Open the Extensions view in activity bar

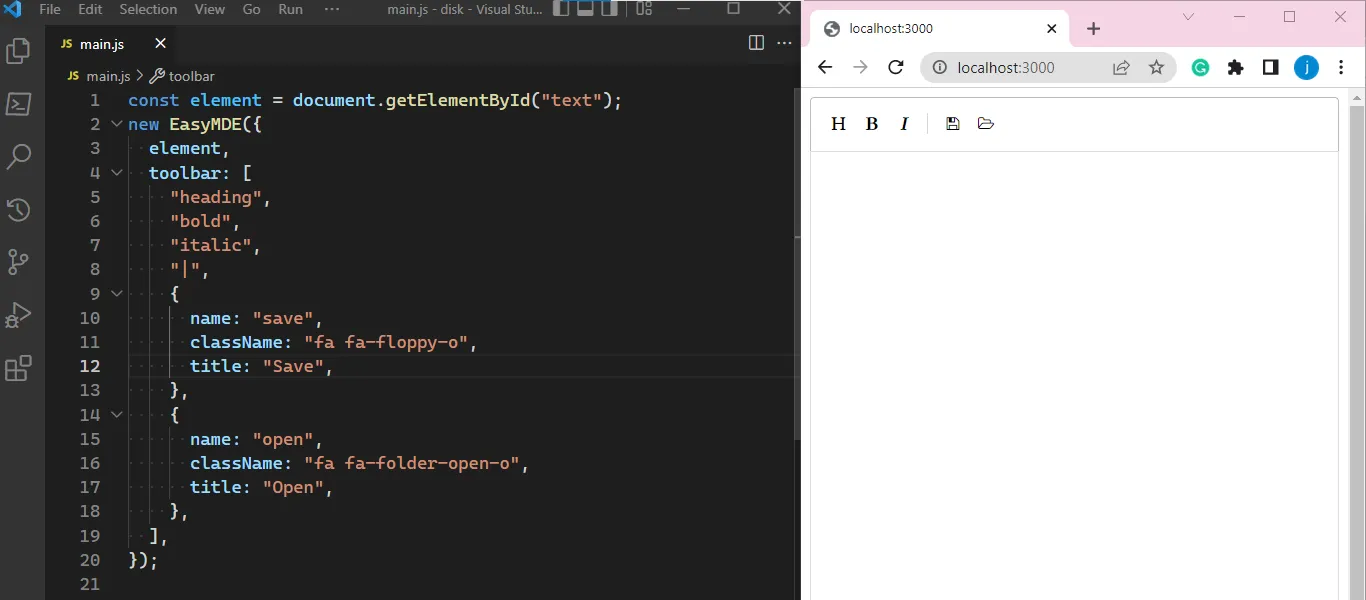pyautogui.click(x=18, y=368)
